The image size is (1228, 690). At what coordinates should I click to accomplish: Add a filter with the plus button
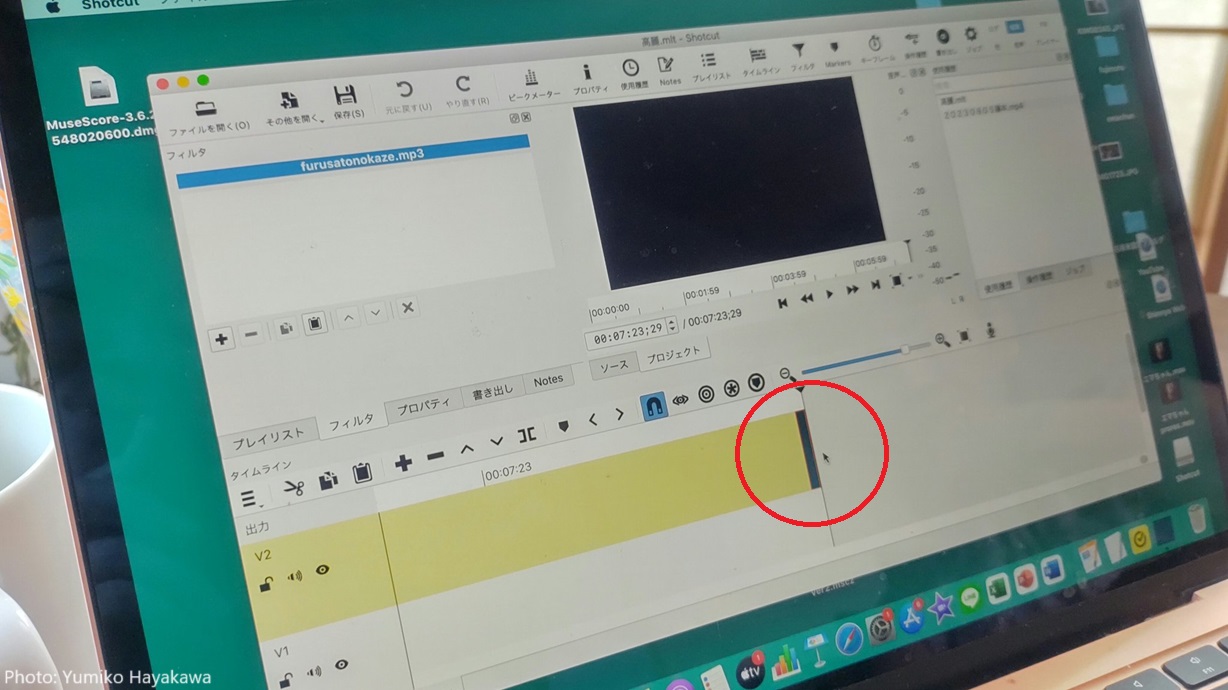pyautogui.click(x=222, y=339)
